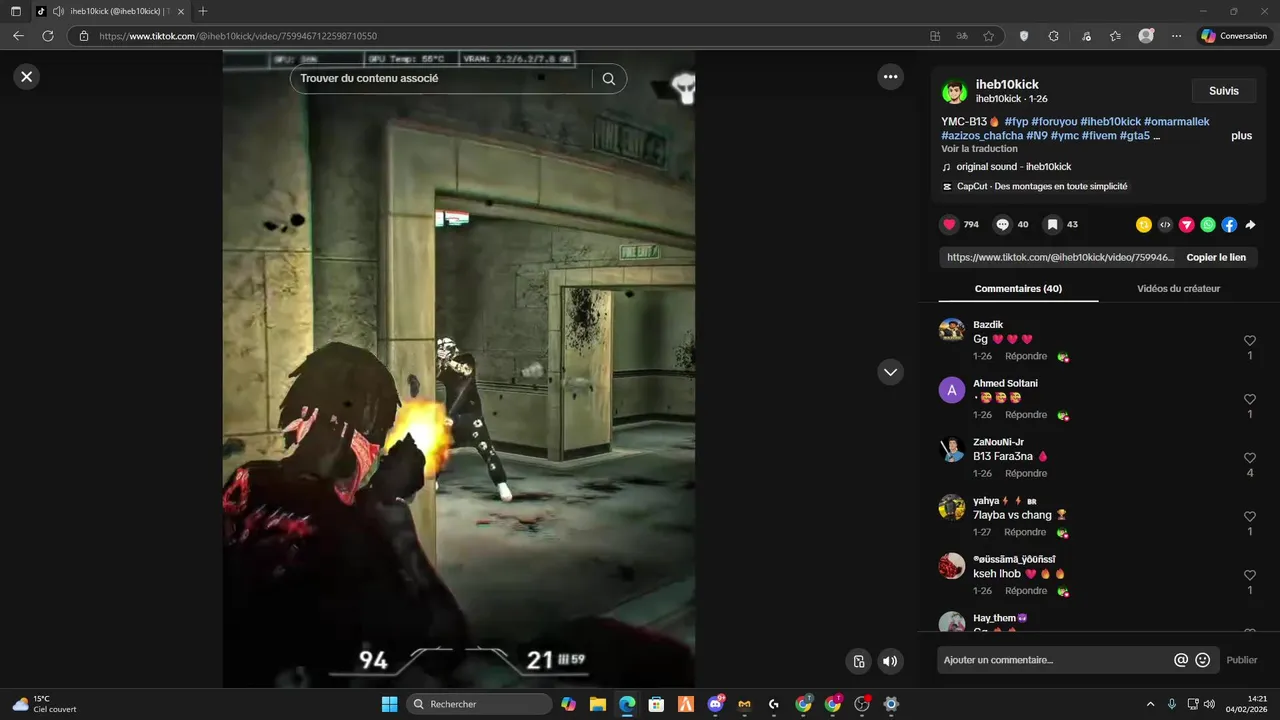Open the #fyp hashtag

point(1016,122)
